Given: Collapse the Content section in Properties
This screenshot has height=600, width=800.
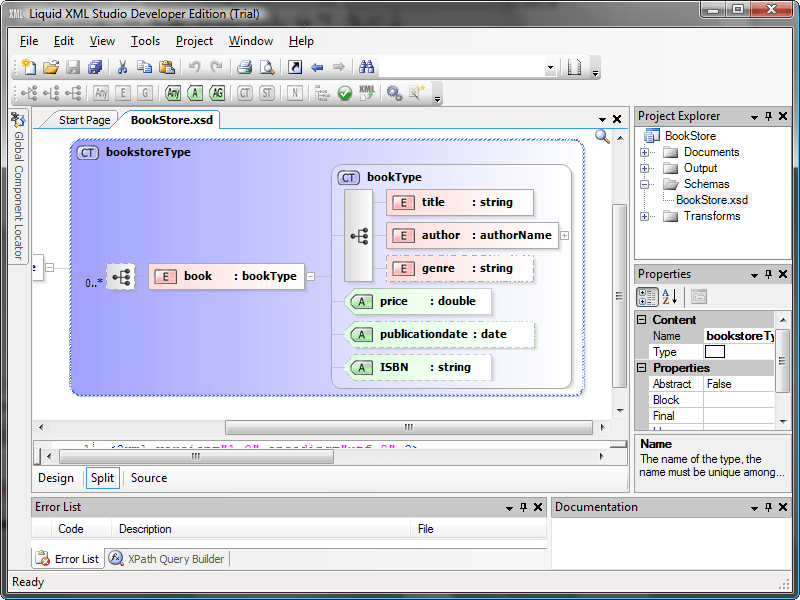Looking at the screenshot, I should click(643, 320).
